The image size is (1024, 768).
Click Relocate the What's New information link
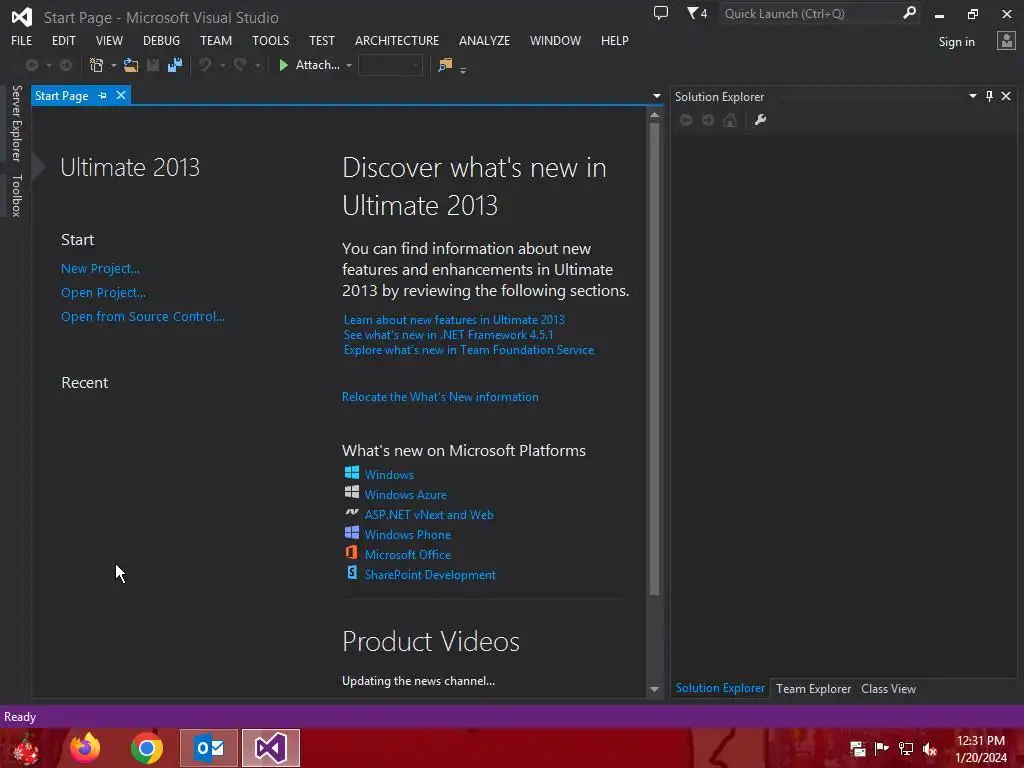coord(440,396)
